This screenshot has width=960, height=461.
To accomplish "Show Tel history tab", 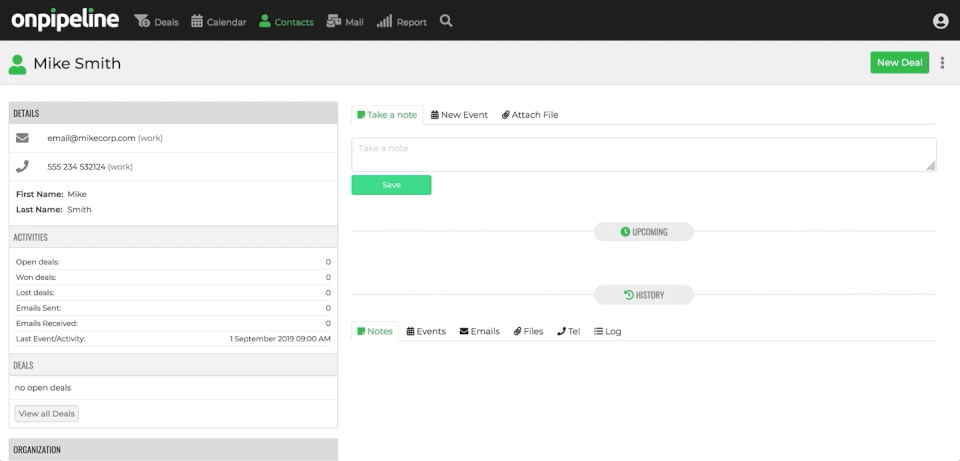I will pyautogui.click(x=569, y=331).
